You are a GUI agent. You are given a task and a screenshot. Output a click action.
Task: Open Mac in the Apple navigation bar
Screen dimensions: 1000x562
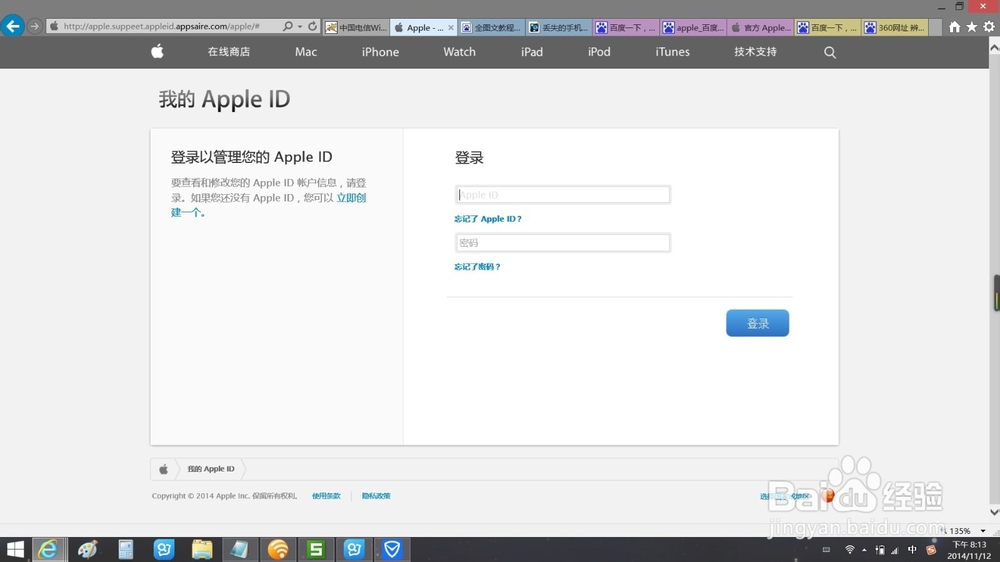tap(305, 52)
